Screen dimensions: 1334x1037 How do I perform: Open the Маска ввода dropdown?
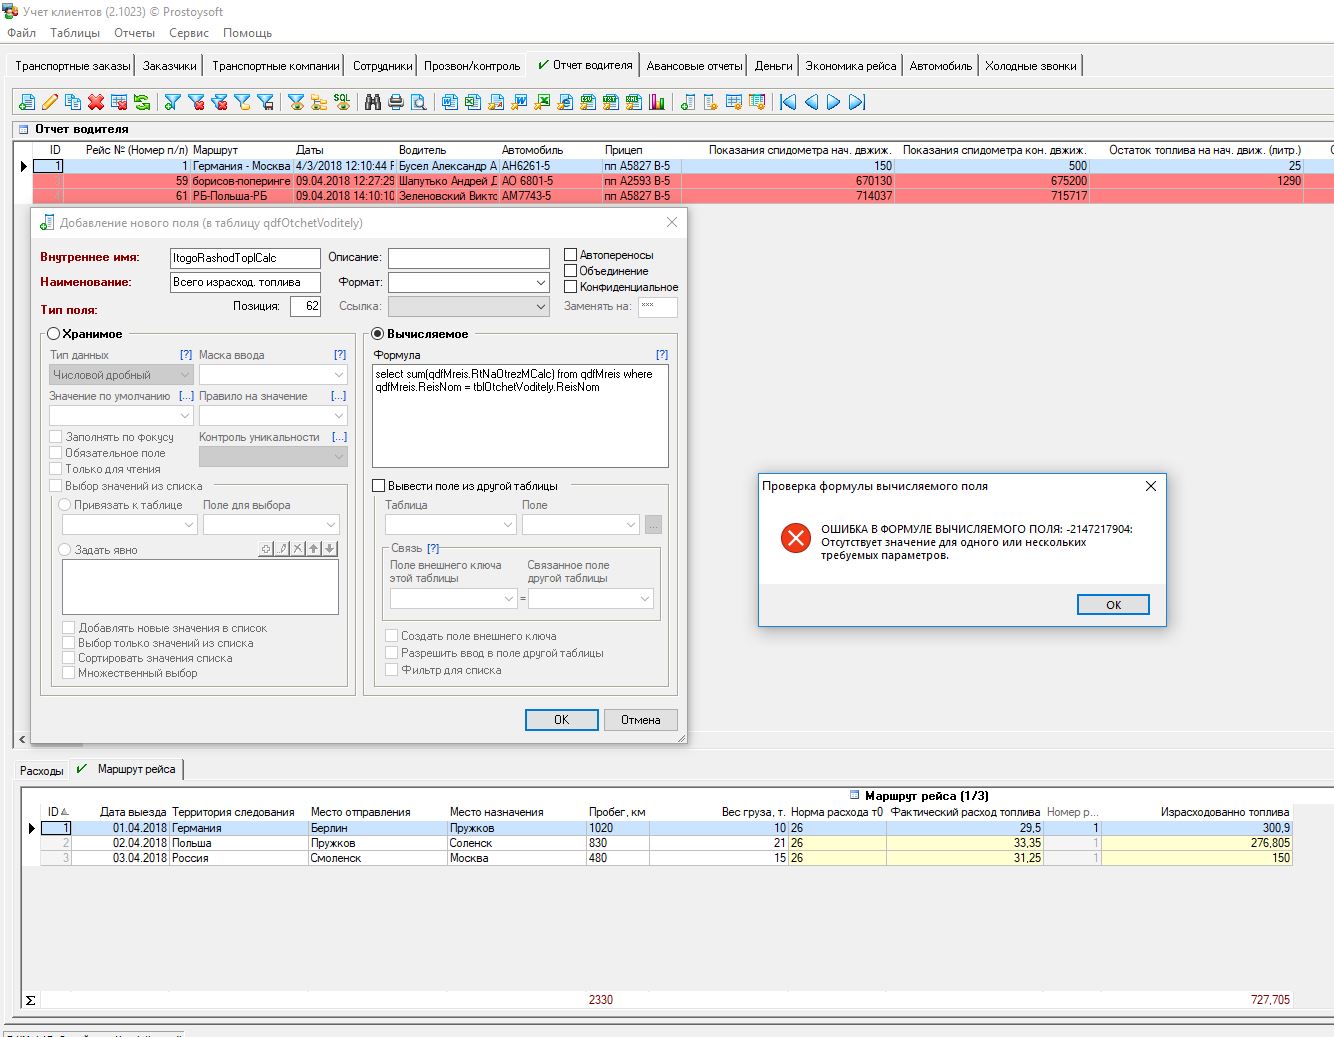click(338, 375)
